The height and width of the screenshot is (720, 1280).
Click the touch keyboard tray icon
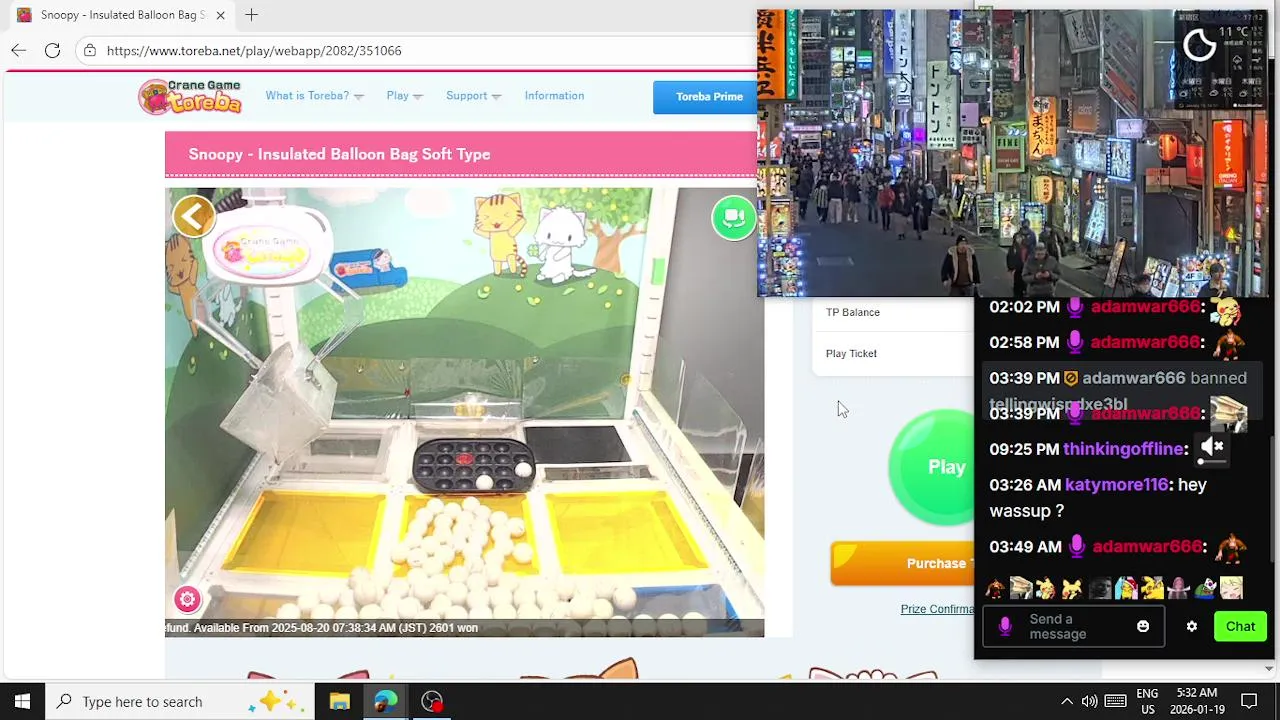point(1116,701)
